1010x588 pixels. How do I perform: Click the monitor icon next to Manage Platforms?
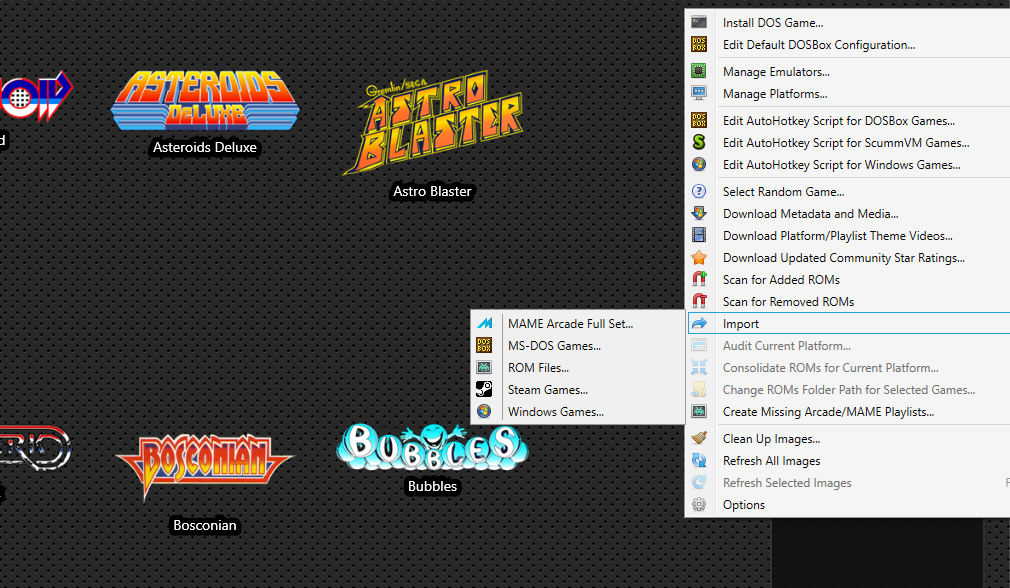coord(699,93)
